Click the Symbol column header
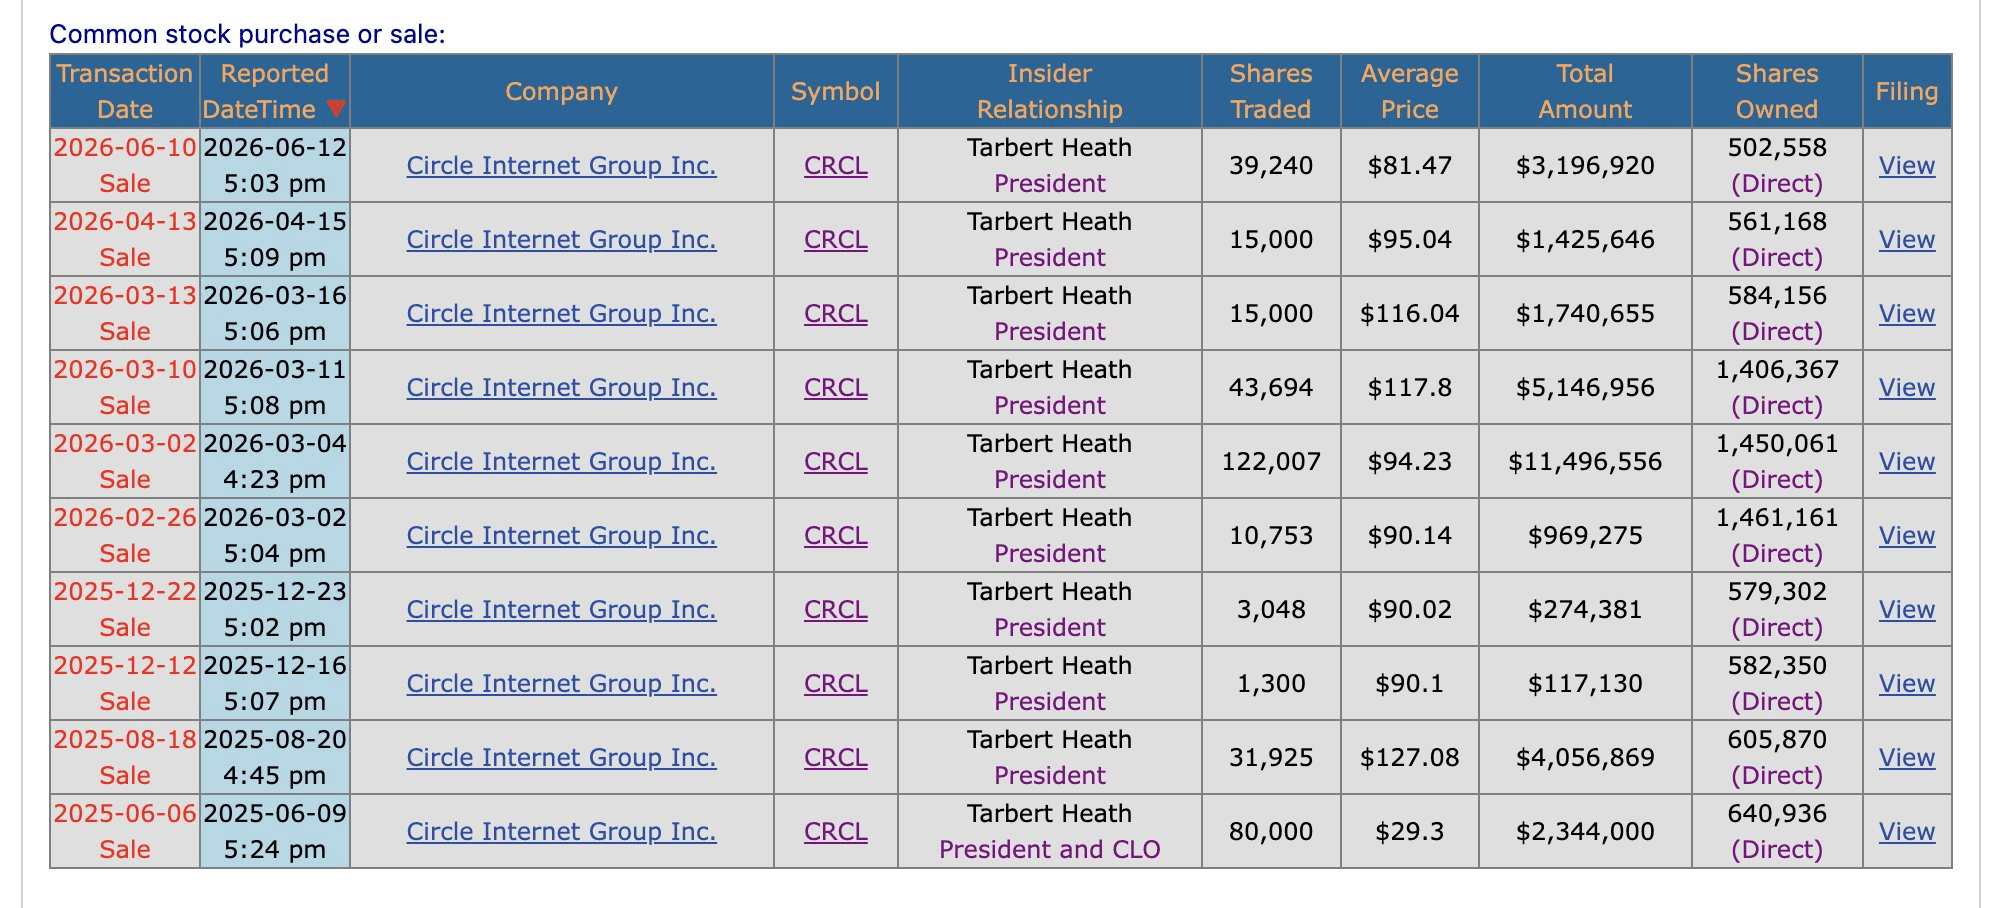This screenshot has height=908, width=2004. pyautogui.click(x=836, y=91)
